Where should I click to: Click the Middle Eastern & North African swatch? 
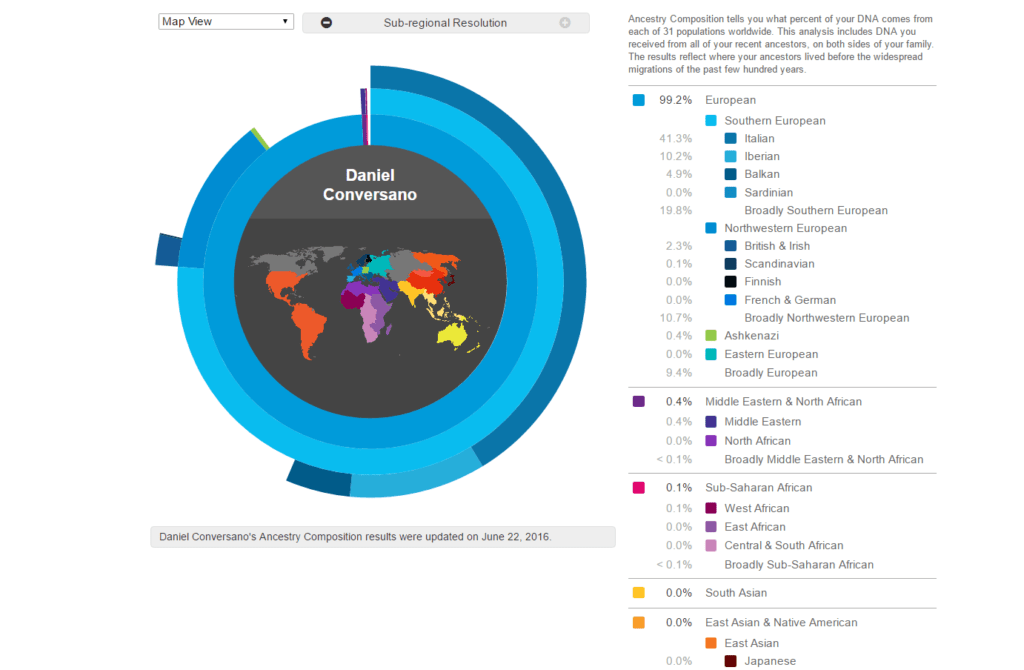(639, 402)
